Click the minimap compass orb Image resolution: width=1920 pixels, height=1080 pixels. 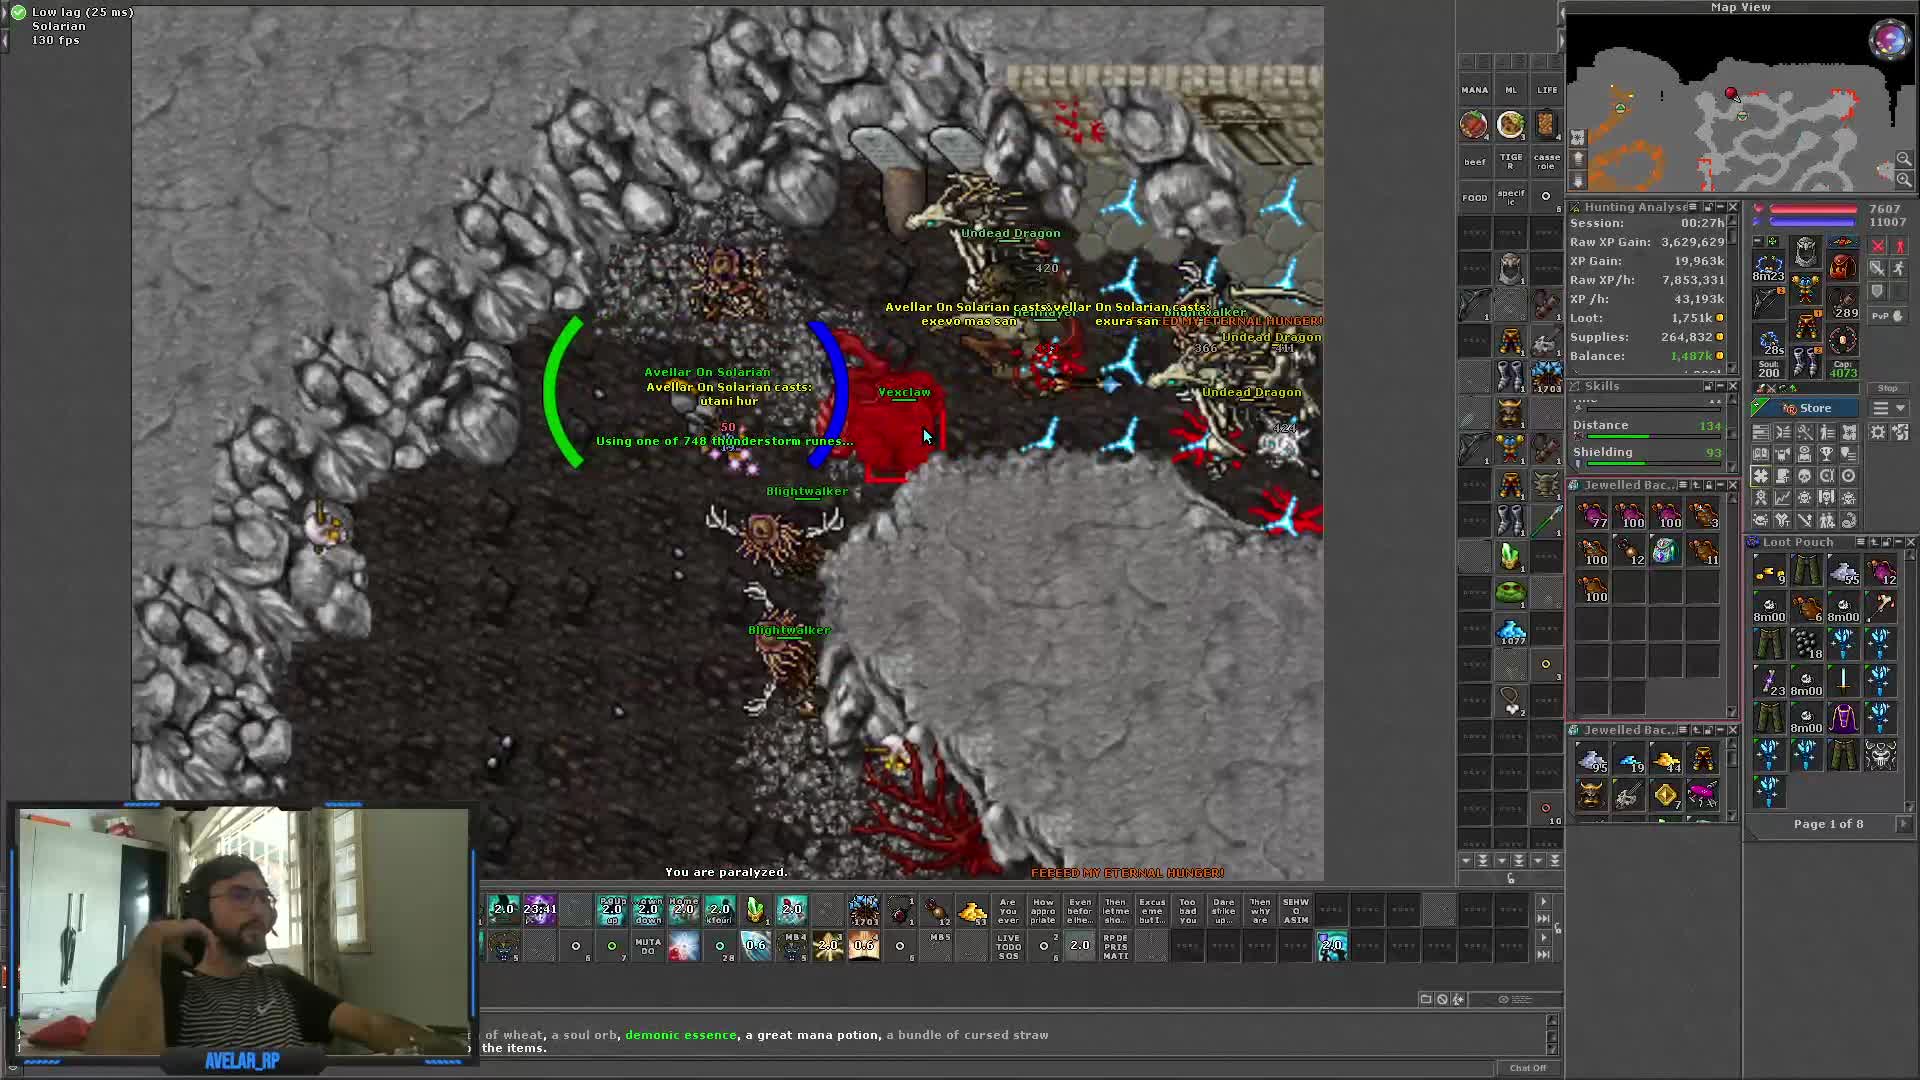[1888, 41]
